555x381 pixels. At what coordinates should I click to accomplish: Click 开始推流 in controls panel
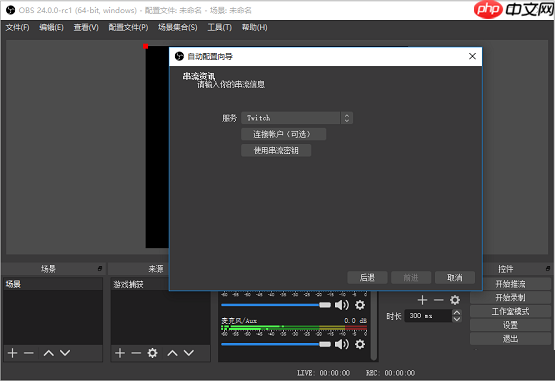510,284
